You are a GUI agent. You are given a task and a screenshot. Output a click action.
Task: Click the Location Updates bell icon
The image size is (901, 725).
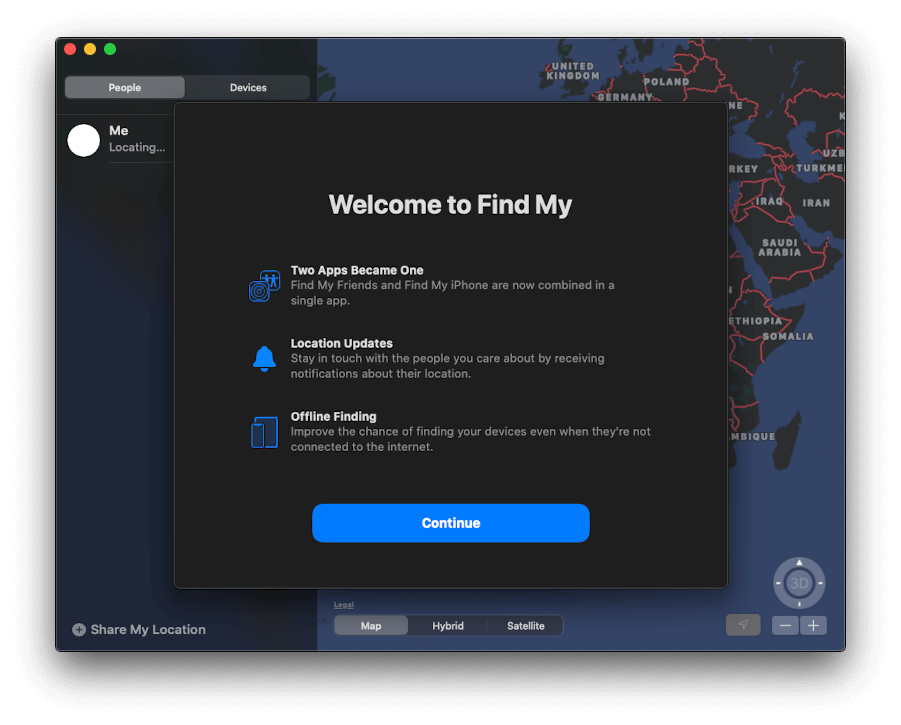click(x=264, y=359)
